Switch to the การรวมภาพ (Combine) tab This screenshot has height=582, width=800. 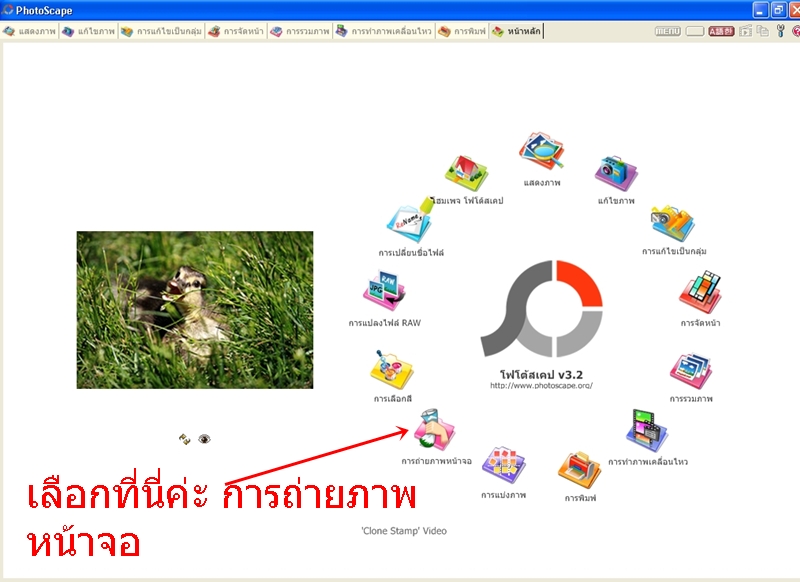click(x=300, y=31)
